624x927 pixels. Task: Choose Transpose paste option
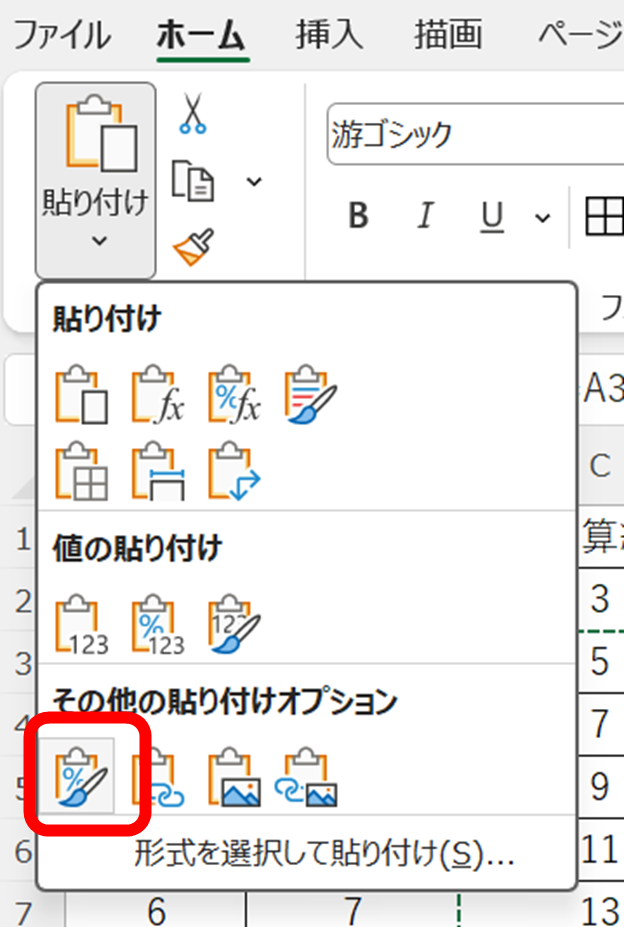[x=234, y=470]
